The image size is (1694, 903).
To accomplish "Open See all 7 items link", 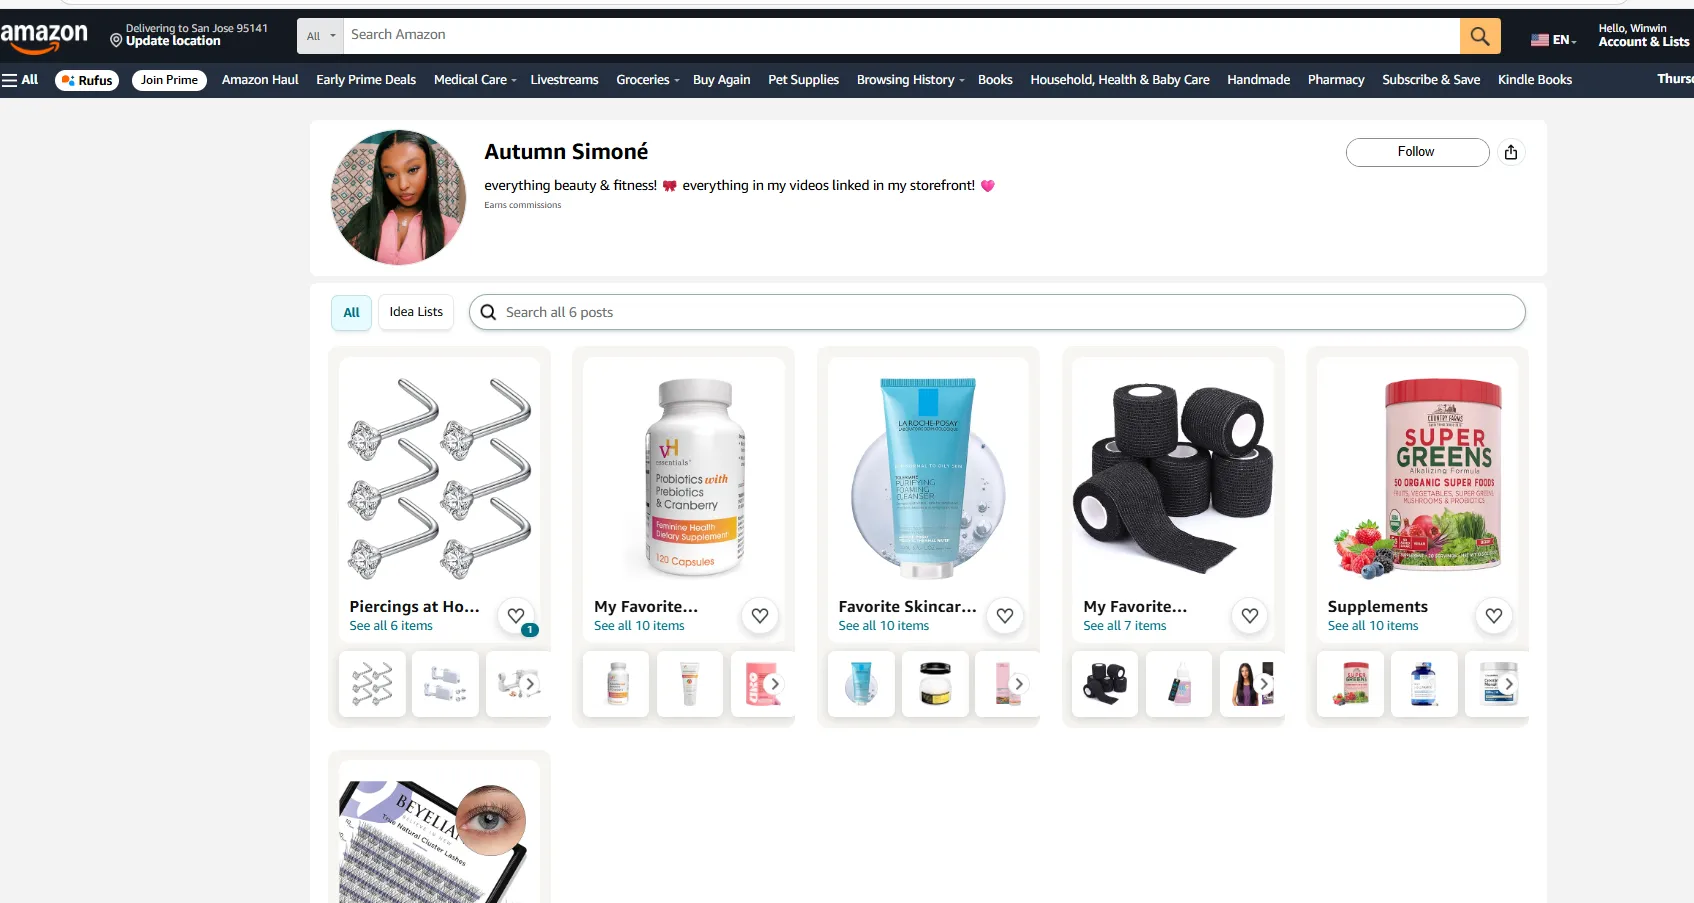I will (x=1124, y=626).
